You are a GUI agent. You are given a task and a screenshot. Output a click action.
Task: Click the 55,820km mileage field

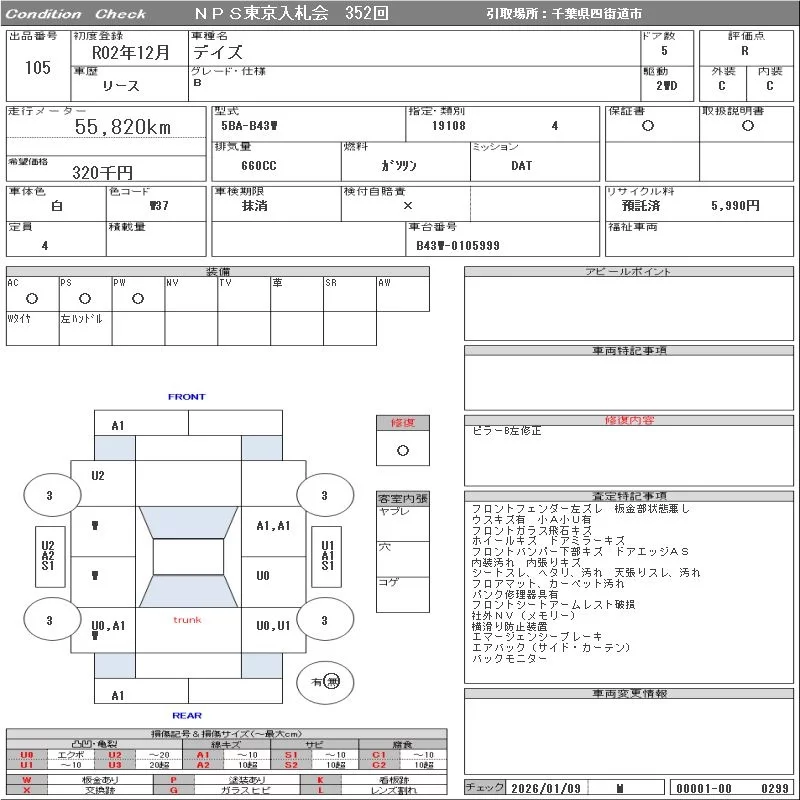click(123, 127)
